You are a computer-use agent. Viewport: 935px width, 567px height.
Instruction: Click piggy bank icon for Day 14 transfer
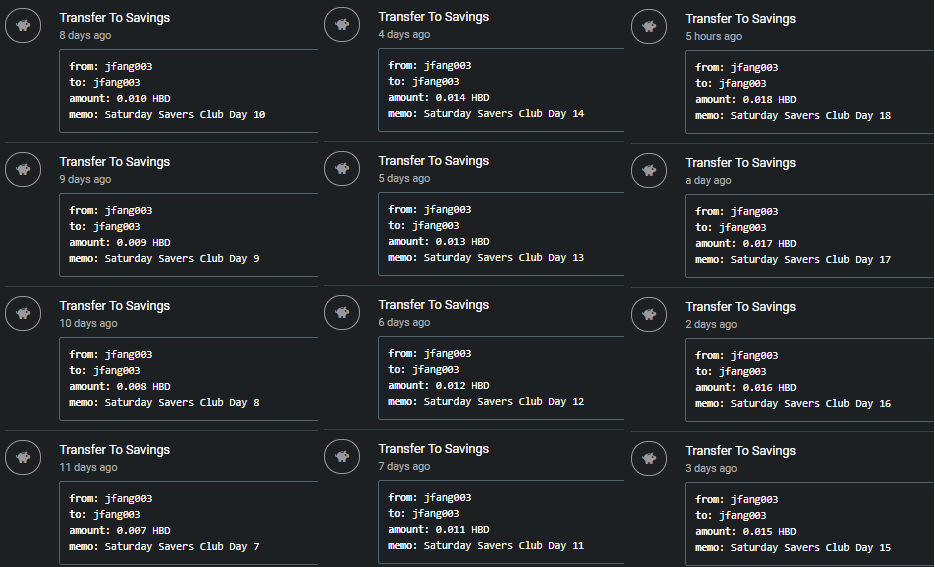pos(342,24)
